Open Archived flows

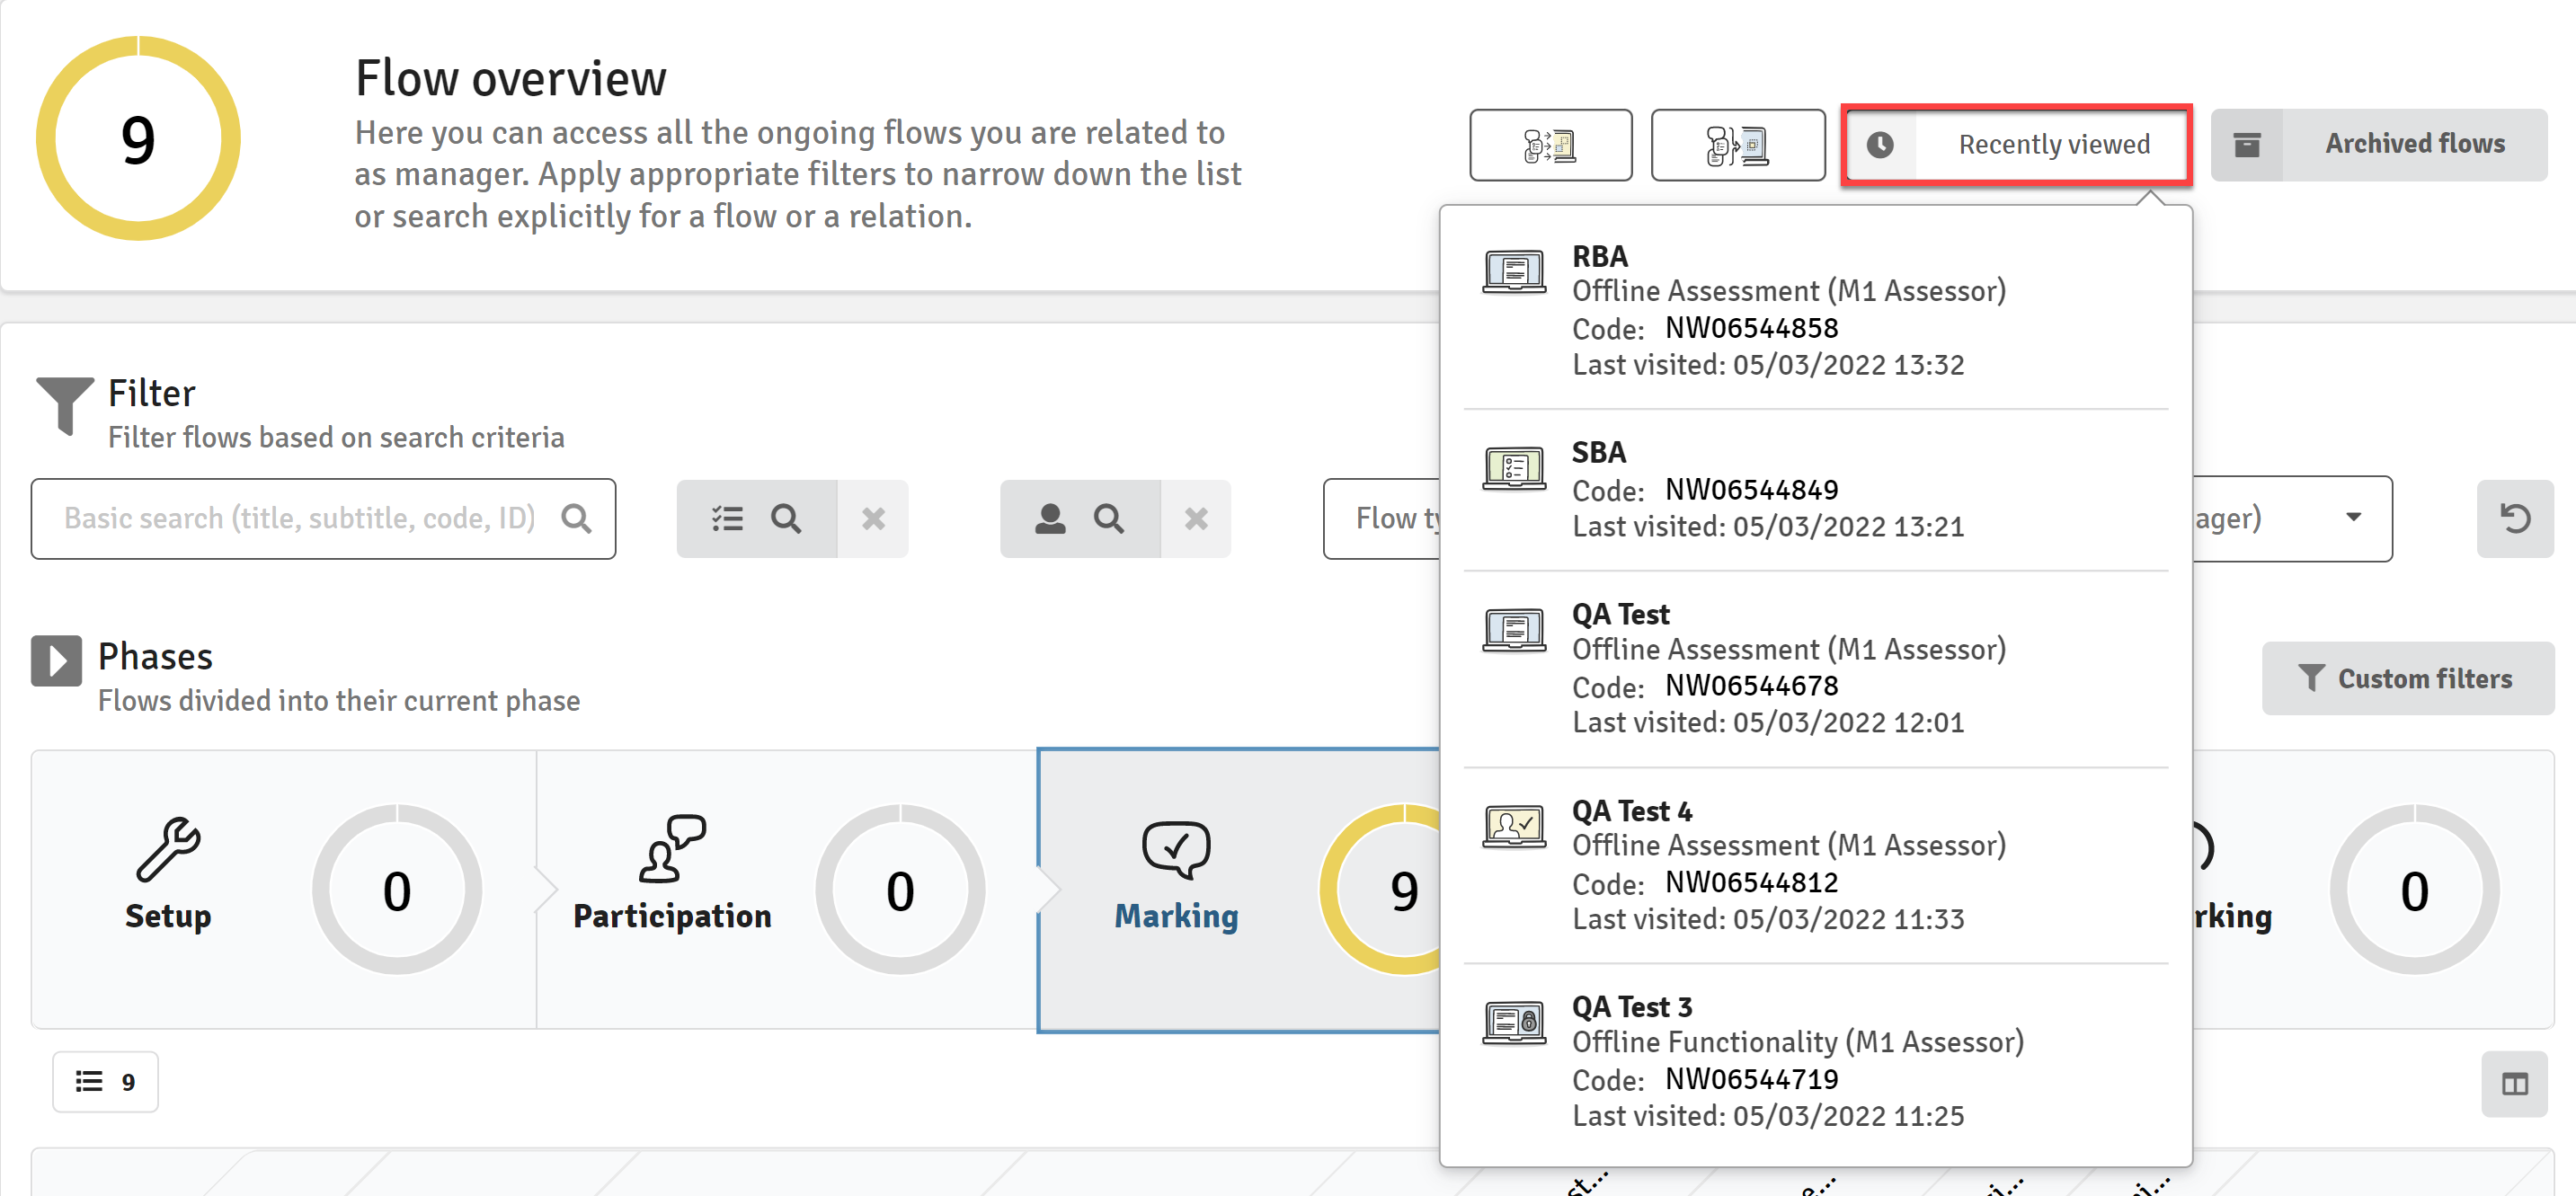(2378, 145)
